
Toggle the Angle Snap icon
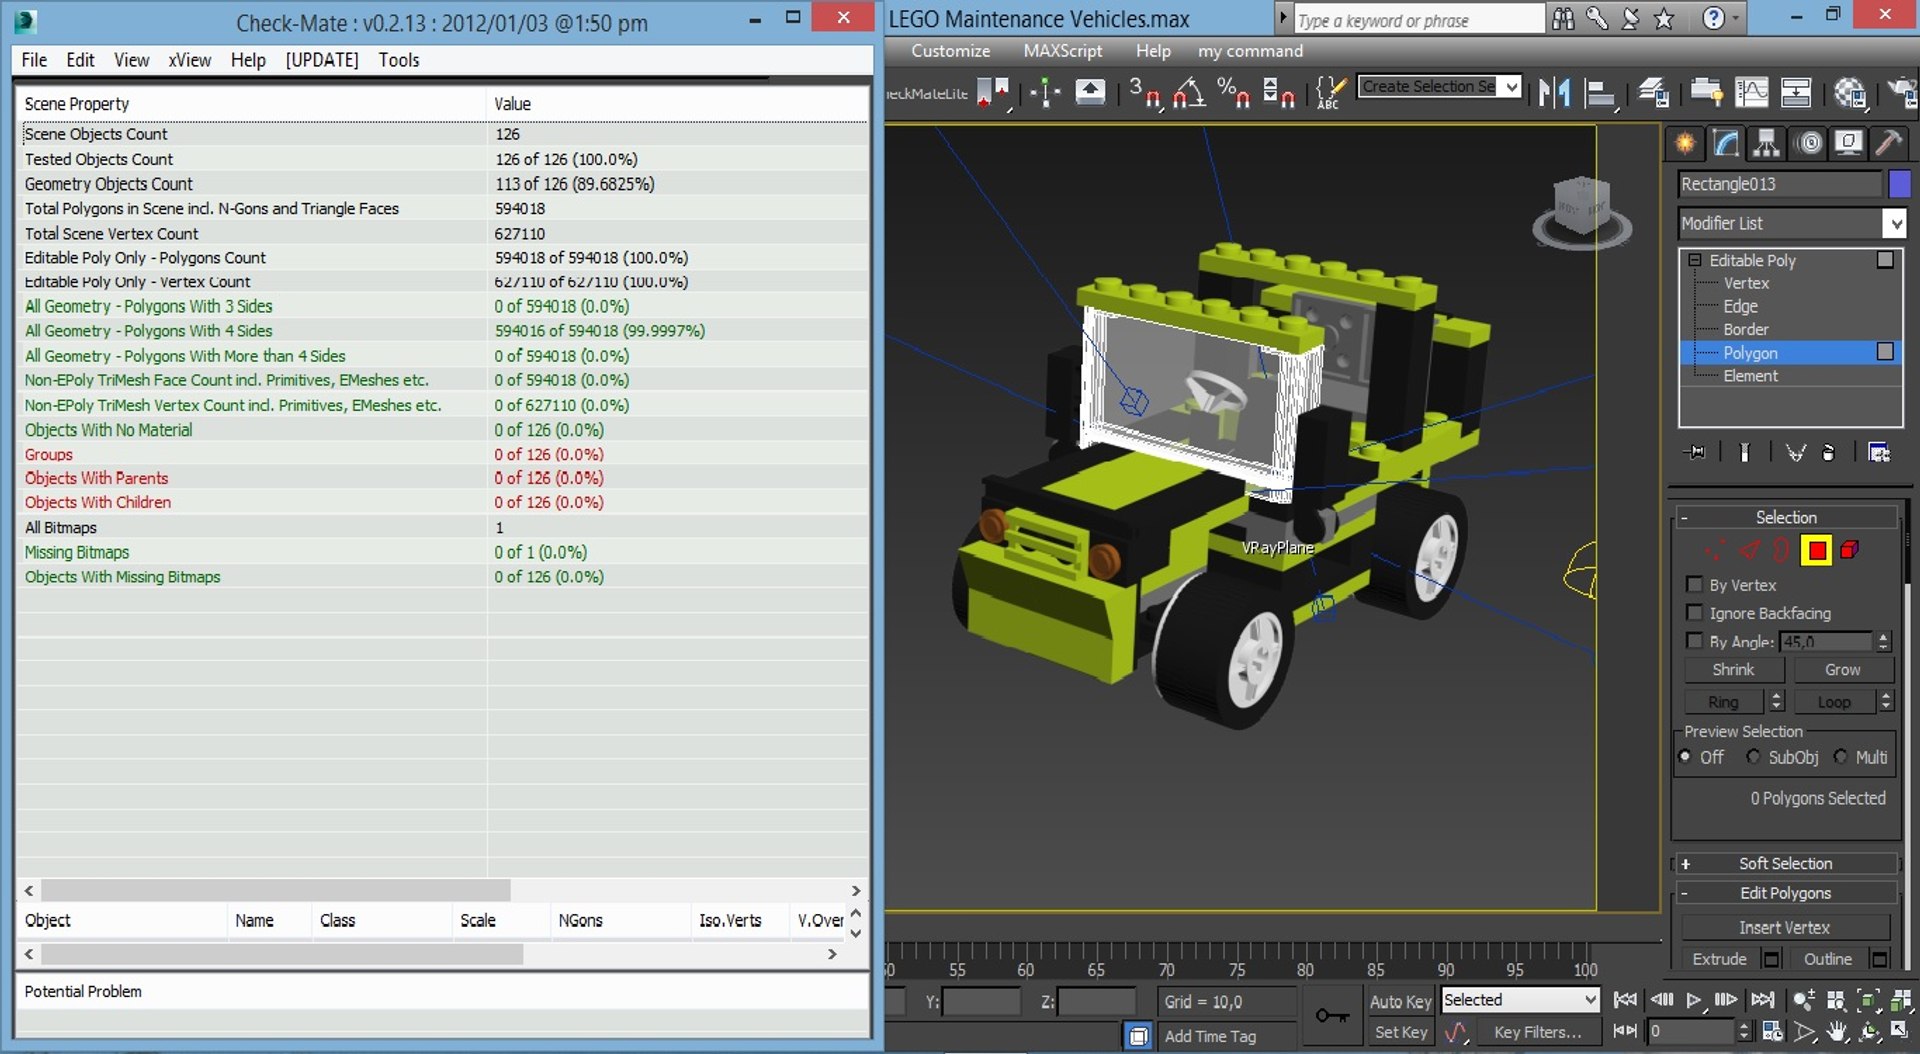tap(1189, 93)
